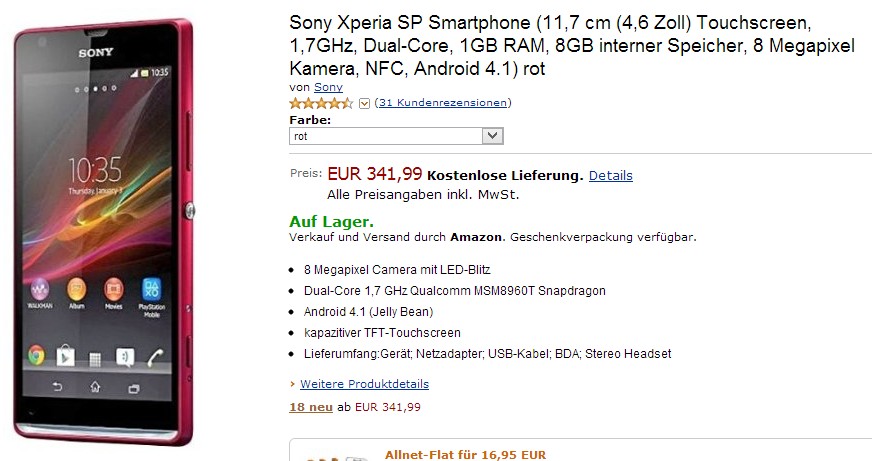Expand the rating breakdown arrow beside stars
Screen dimensions: 872x461
click(x=364, y=103)
